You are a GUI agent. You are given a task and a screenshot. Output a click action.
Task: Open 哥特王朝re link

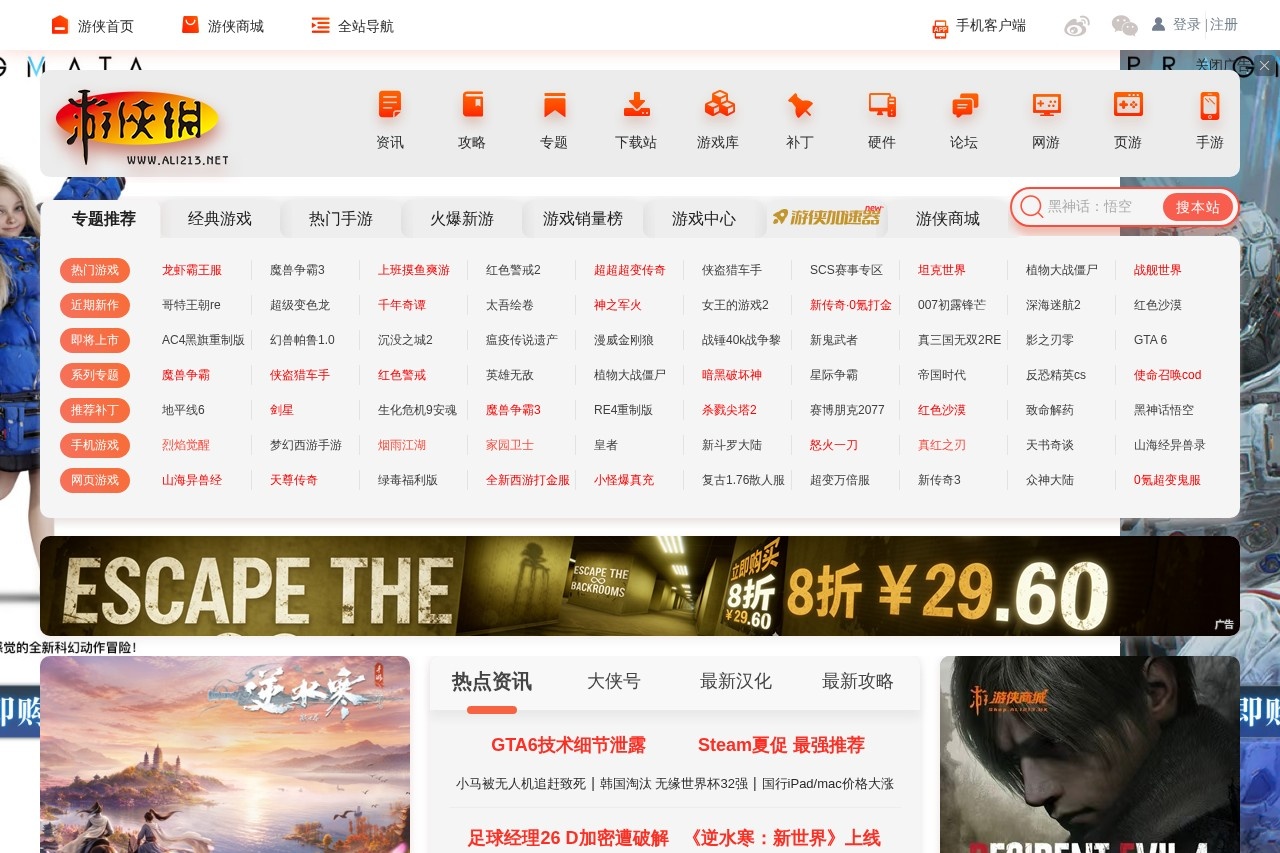click(191, 305)
